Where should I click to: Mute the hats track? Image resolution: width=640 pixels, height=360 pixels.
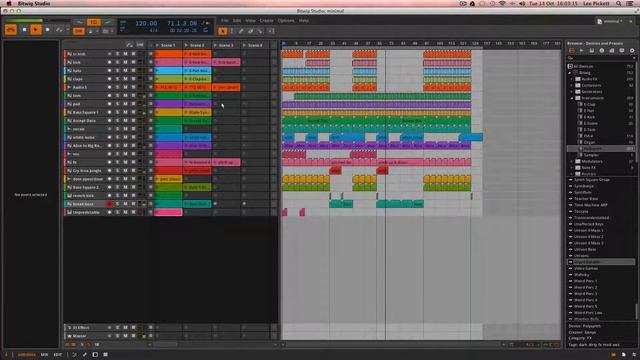[x=125, y=71]
